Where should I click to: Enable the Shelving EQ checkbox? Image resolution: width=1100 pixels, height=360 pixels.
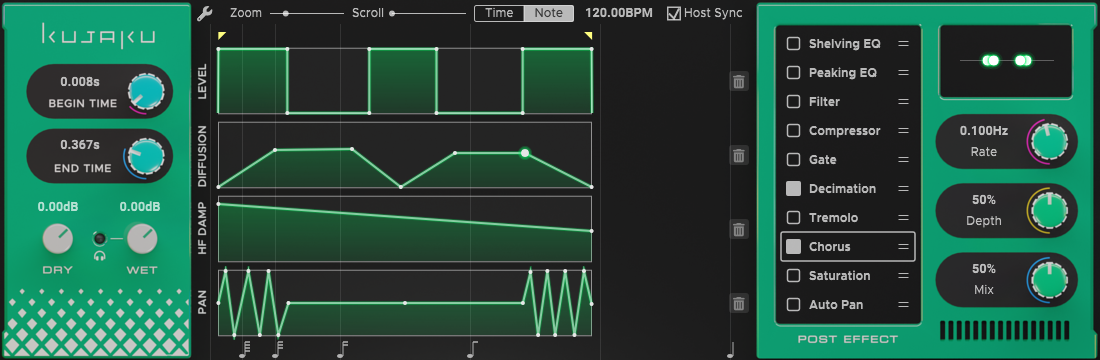click(793, 44)
